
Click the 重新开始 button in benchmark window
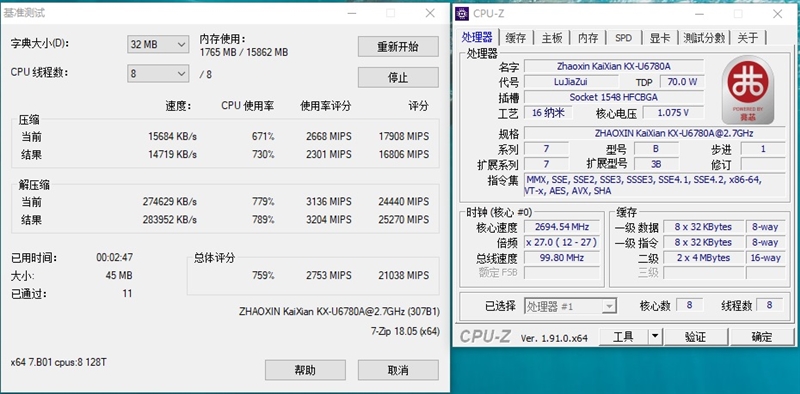pyautogui.click(x=398, y=46)
